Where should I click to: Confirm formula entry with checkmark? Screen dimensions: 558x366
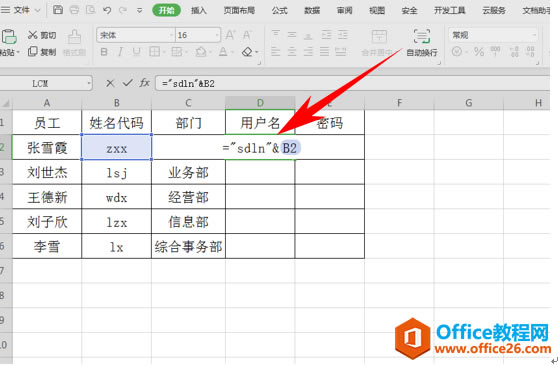(x=127, y=83)
